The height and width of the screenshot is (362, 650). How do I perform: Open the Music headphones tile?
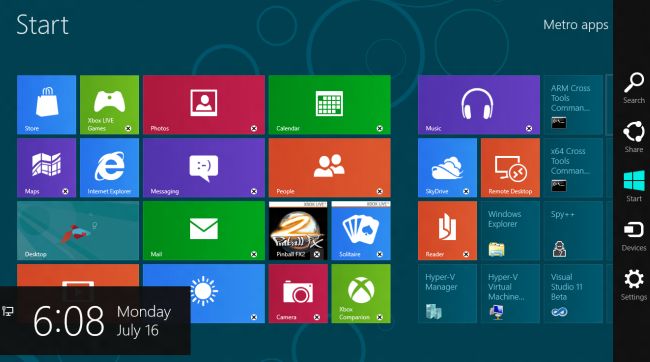[479, 104]
